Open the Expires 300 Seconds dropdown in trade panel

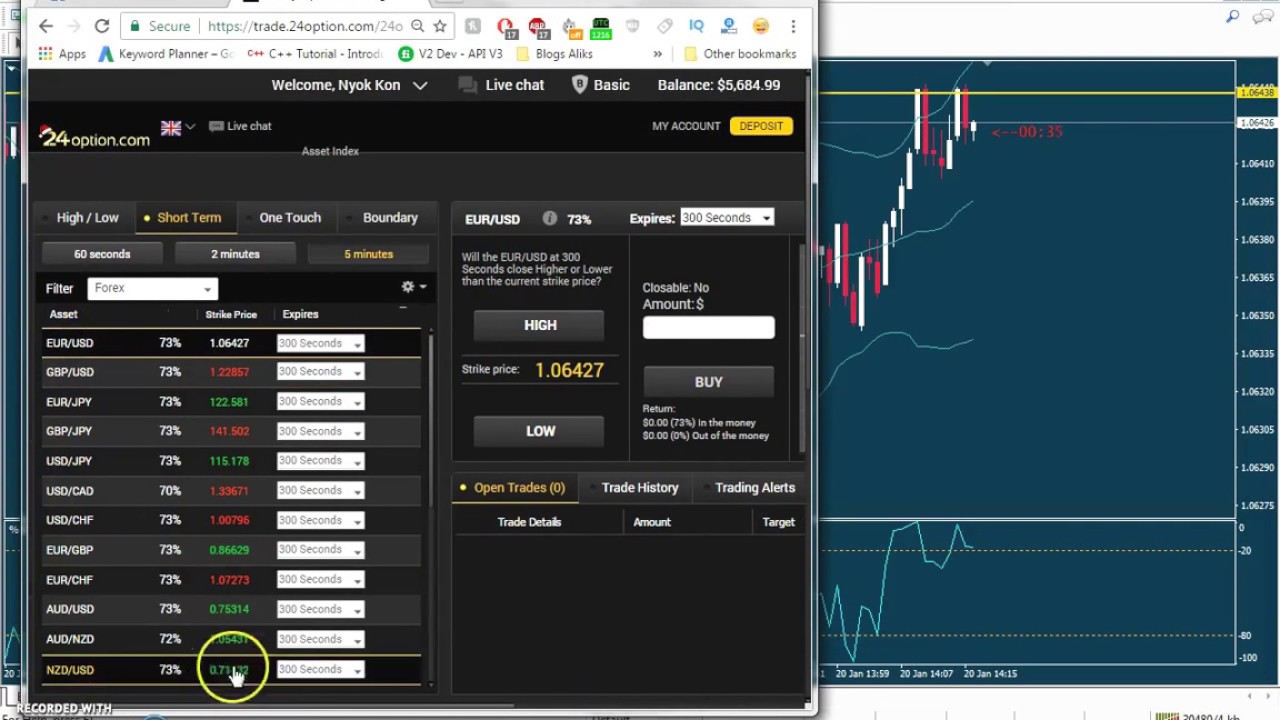coord(726,218)
